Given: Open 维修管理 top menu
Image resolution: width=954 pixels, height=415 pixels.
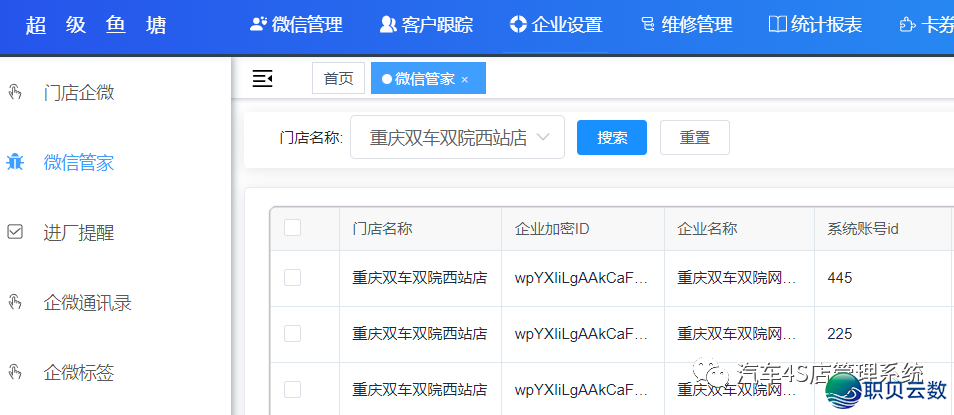Looking at the screenshot, I should 686,25.
